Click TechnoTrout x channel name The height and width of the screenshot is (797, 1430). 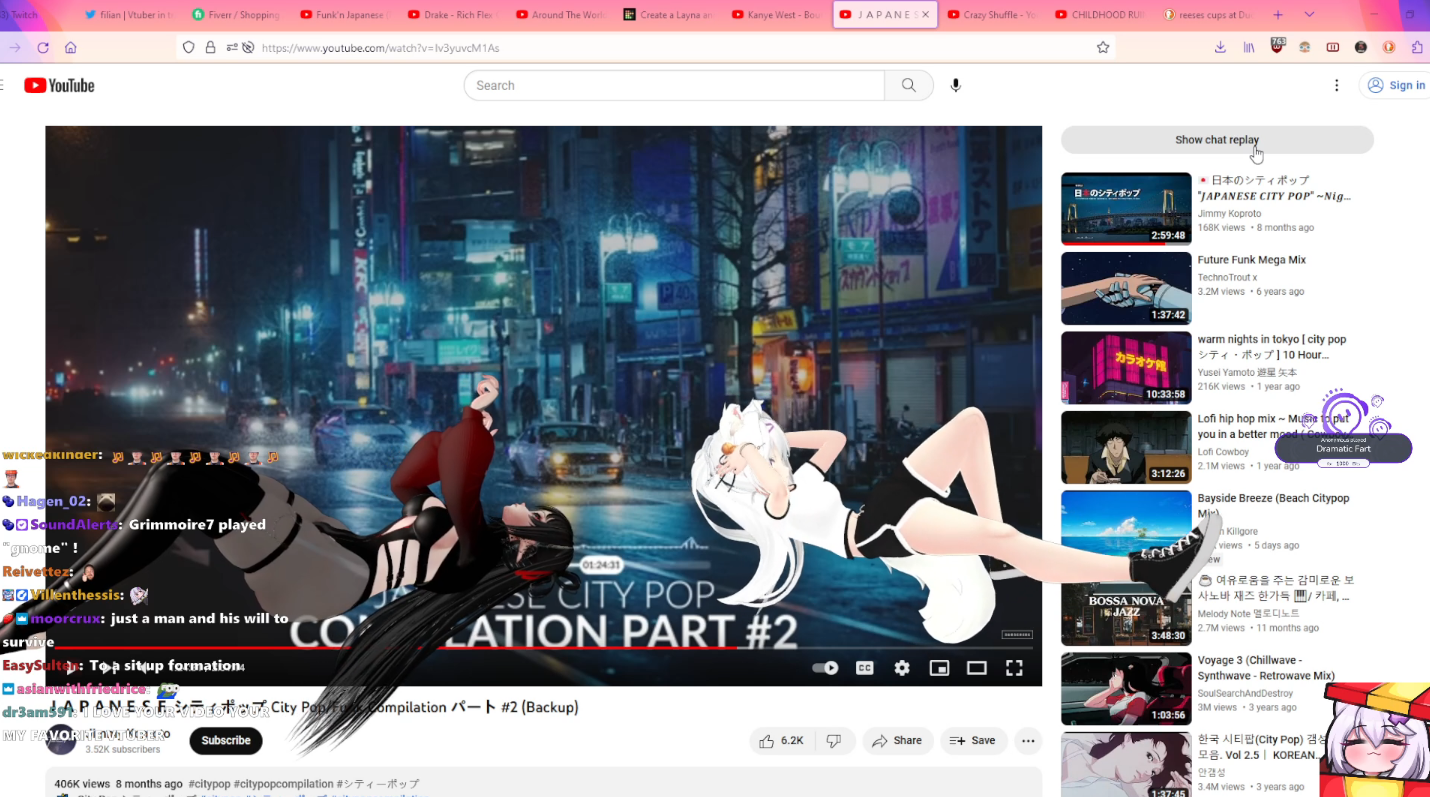coord(1227,278)
